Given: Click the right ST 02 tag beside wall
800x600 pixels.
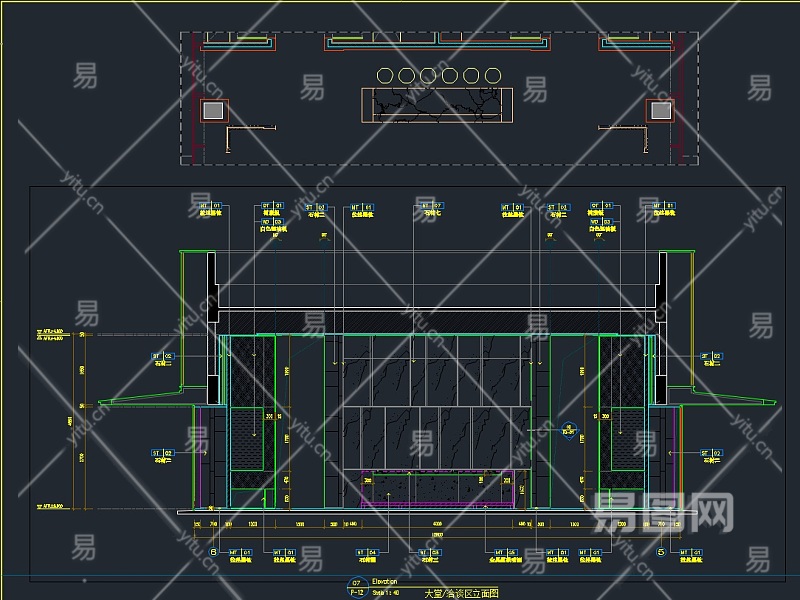Looking at the screenshot, I should [711, 356].
